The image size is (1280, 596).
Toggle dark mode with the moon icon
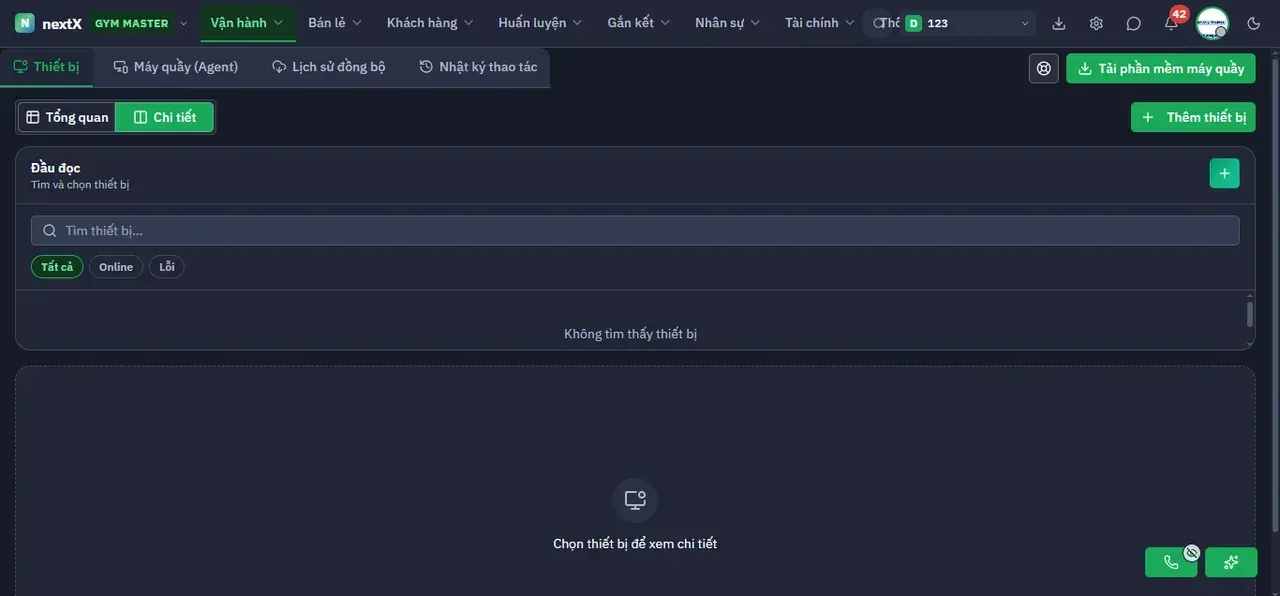click(x=1254, y=23)
